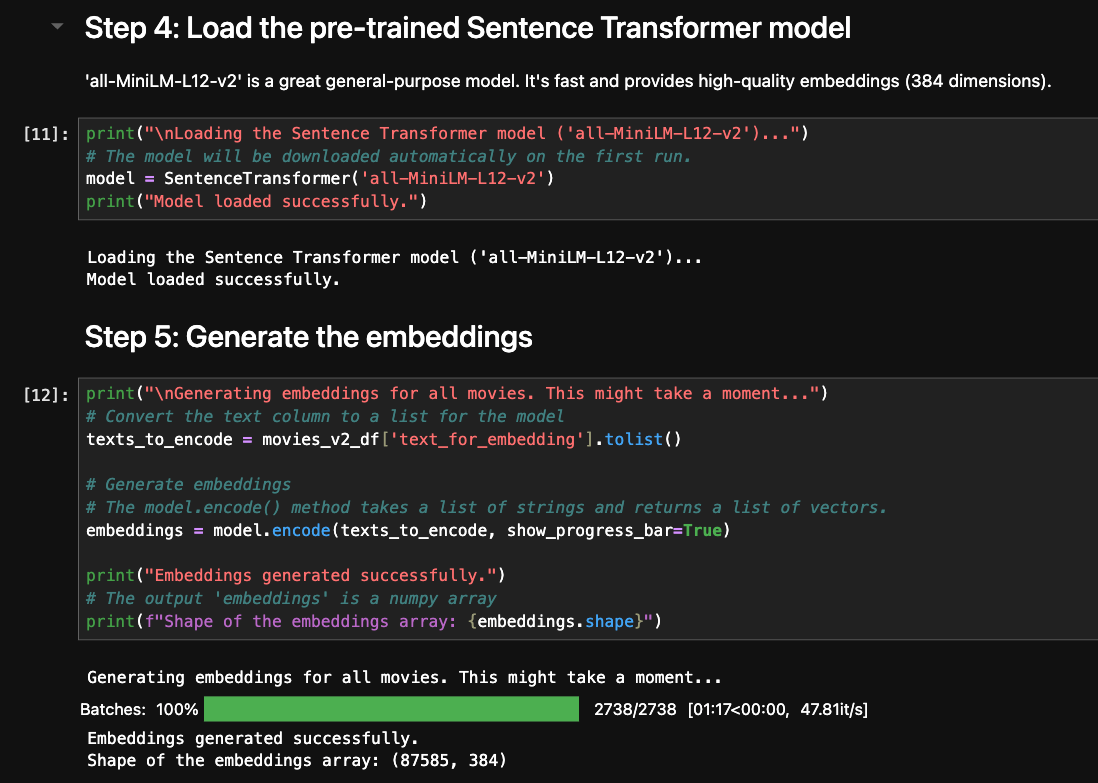Click the print 'Model loaded successfully.' code line
Viewport: 1098px width, 783px height.
point(256,202)
